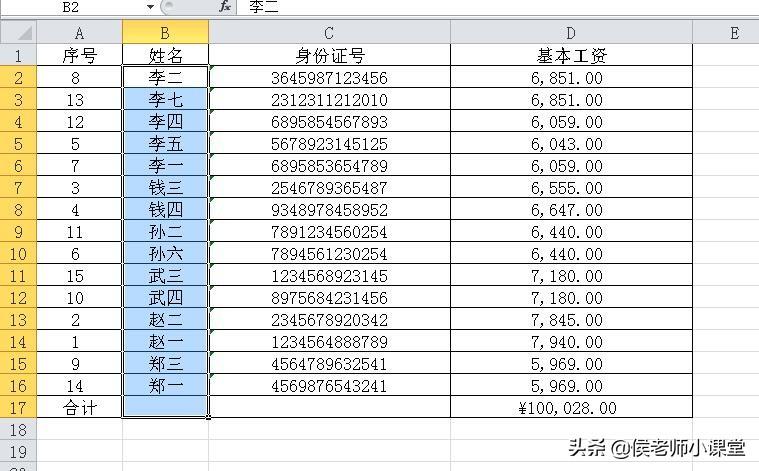Click ID number 9348978458952
The image size is (759, 471).
tap(329, 210)
